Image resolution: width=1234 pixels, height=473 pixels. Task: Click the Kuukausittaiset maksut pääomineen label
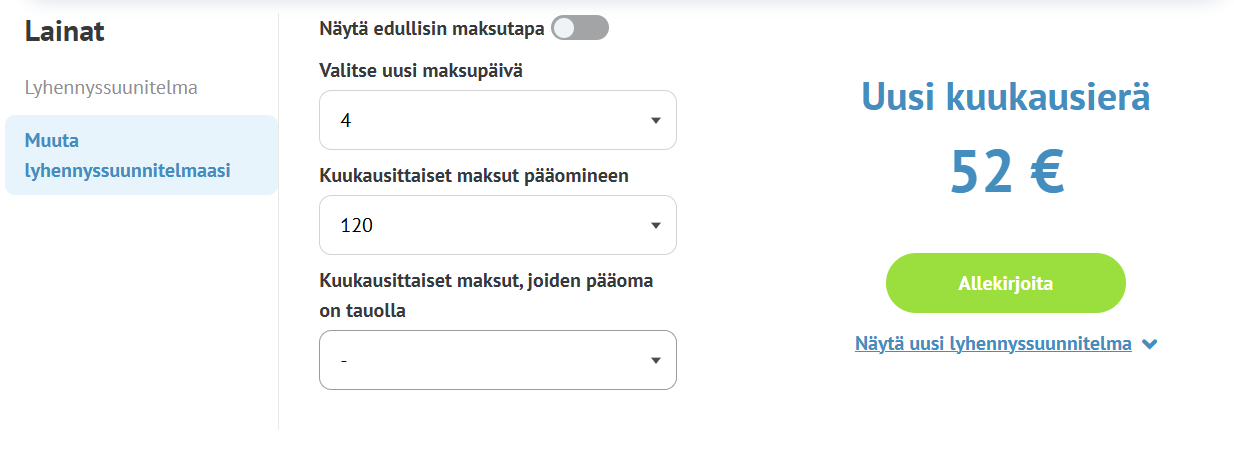coord(474,176)
